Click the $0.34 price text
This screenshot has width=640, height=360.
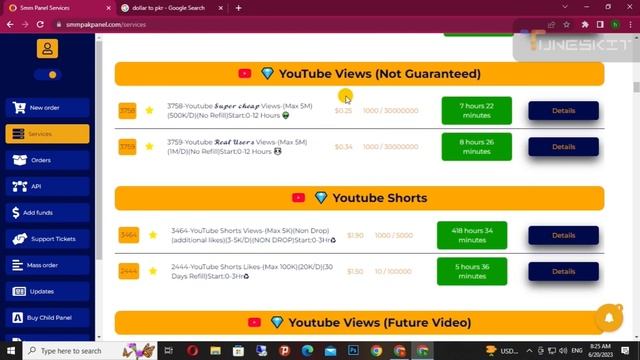tap(343, 147)
